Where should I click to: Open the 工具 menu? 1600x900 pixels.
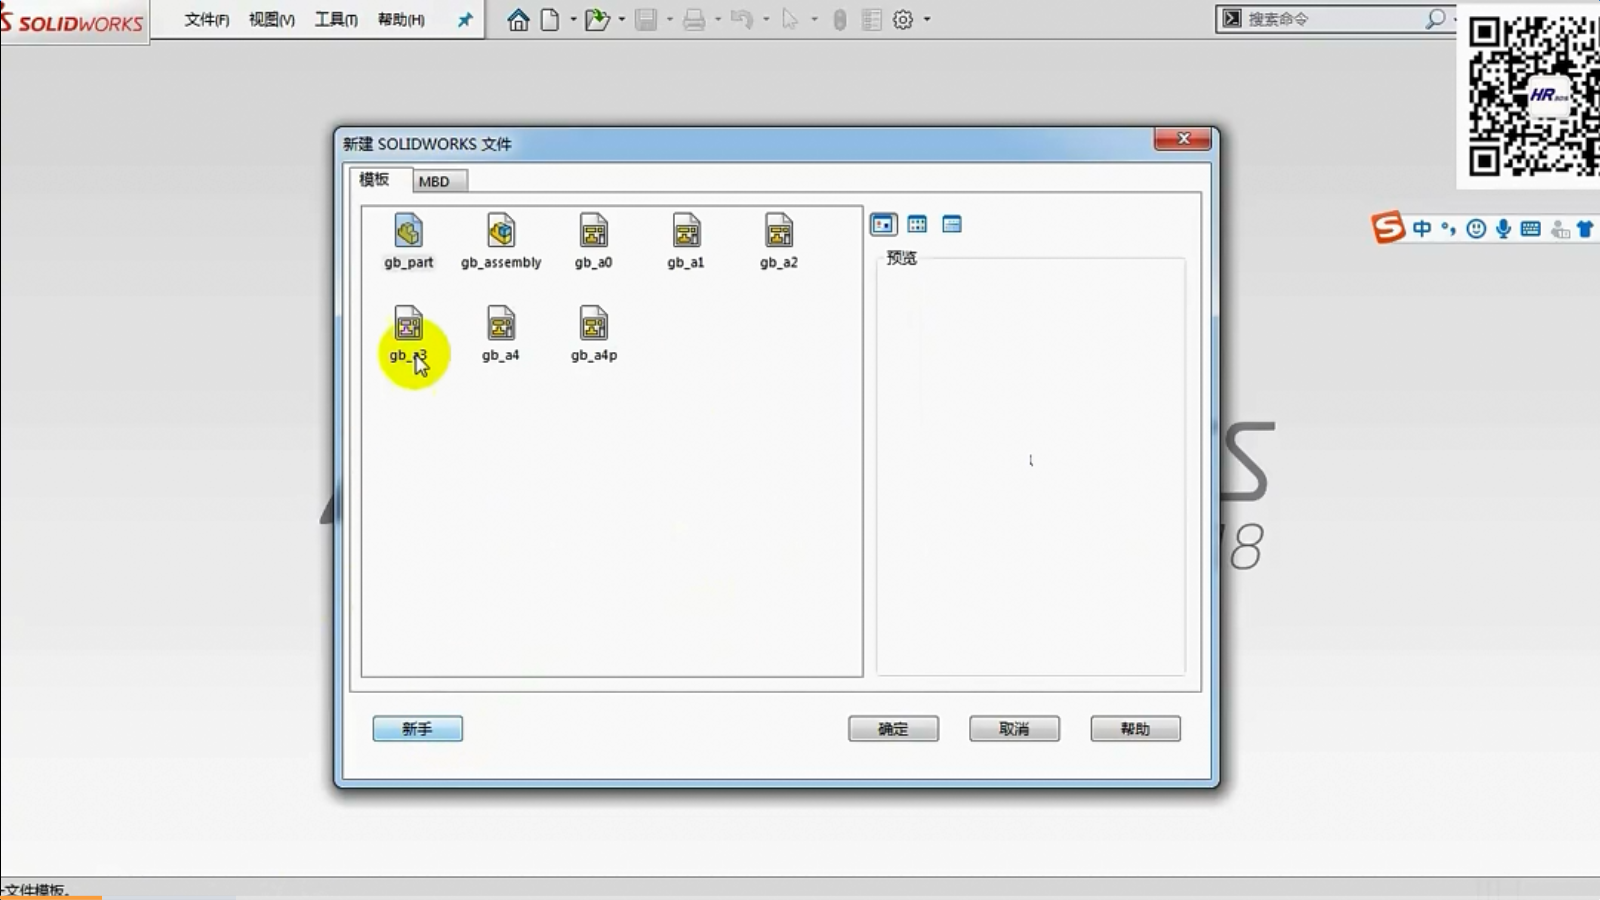pyautogui.click(x=336, y=20)
